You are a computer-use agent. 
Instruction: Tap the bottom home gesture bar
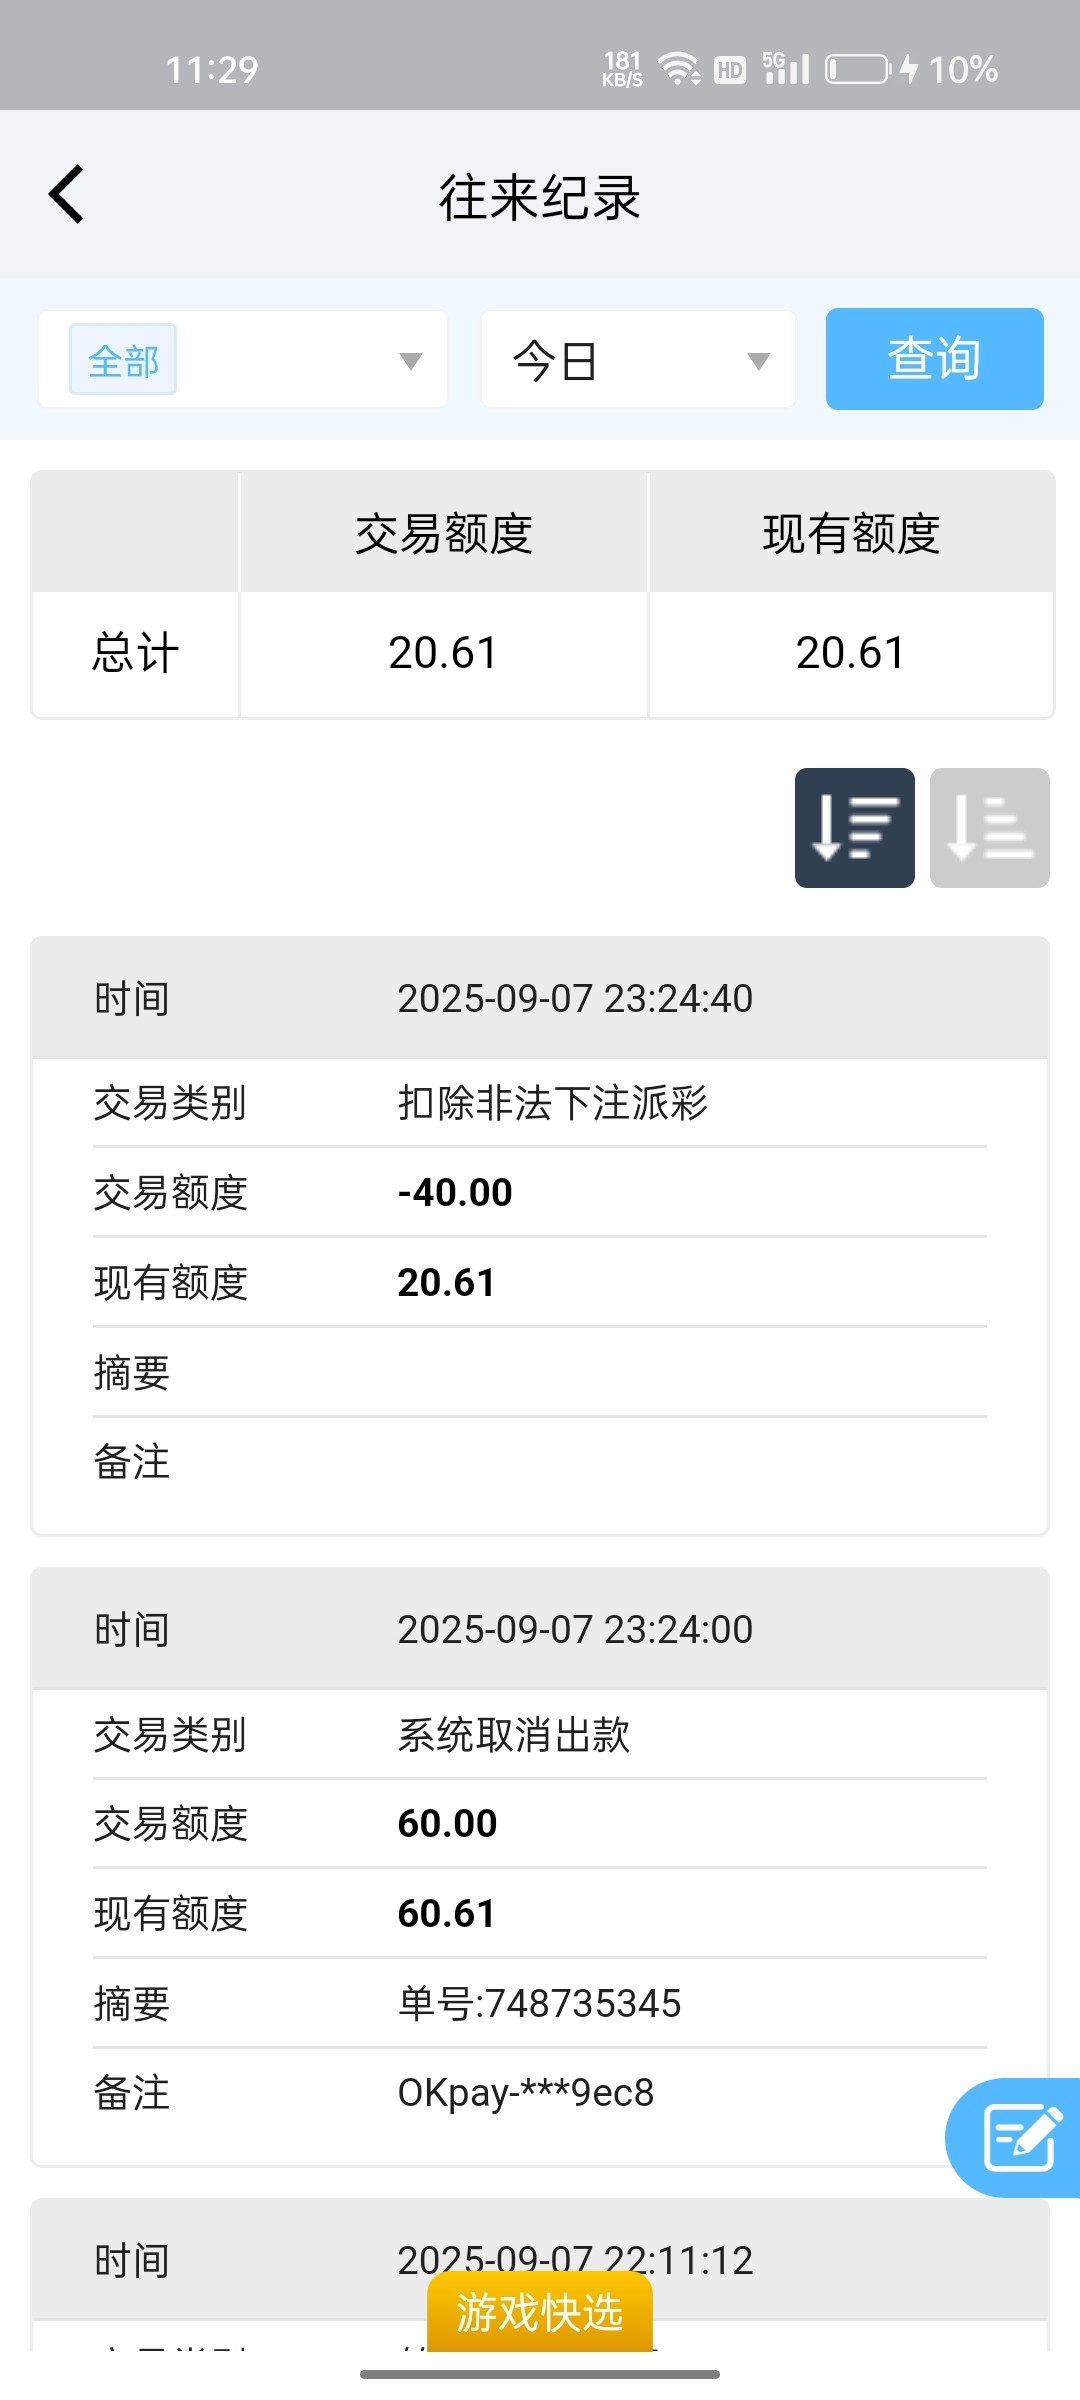click(x=540, y=2374)
